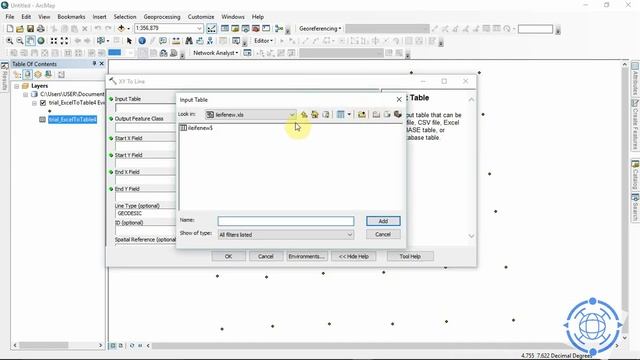Open the Catalog window toolbar icon

(x=235, y=29)
